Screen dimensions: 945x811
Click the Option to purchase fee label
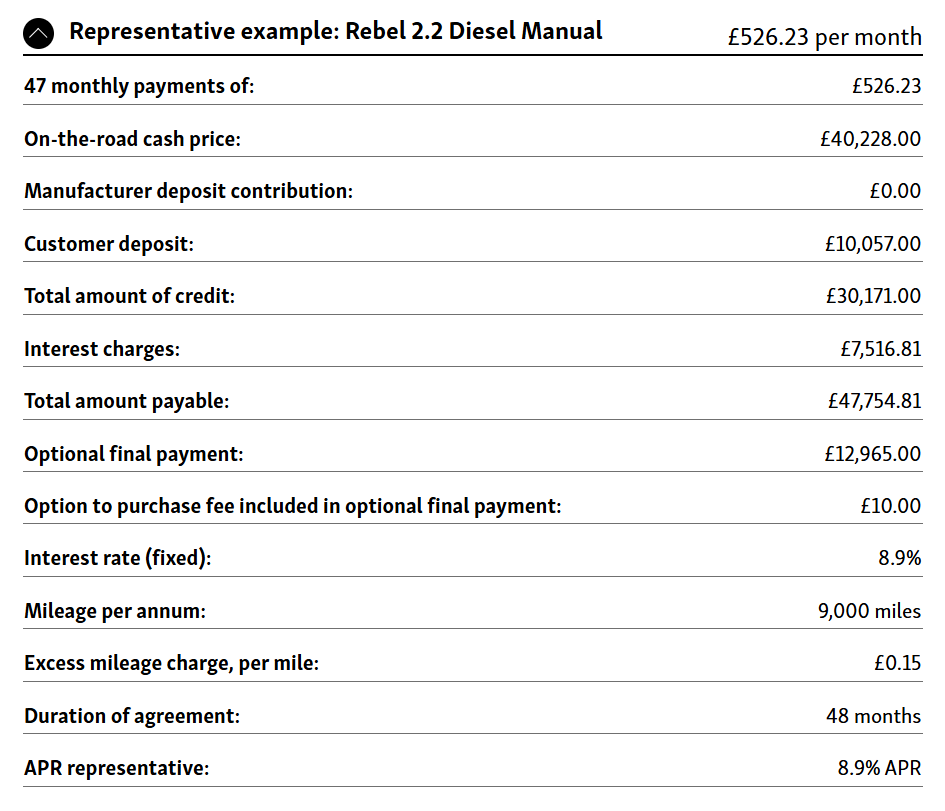(292, 506)
